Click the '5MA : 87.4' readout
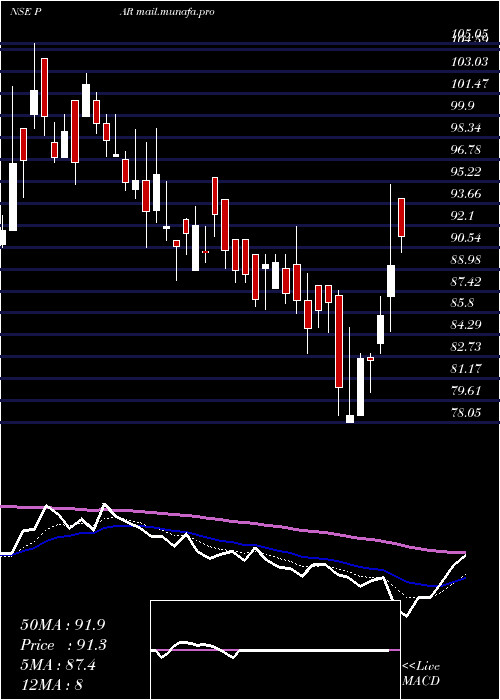 pyautogui.click(x=58, y=665)
